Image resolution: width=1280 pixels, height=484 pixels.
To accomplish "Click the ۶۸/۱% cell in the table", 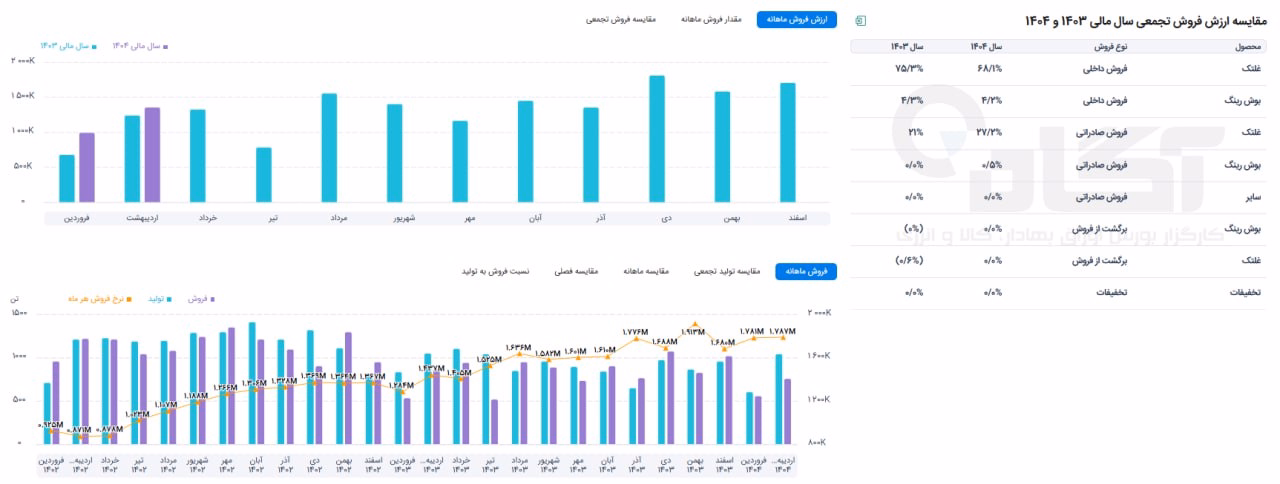I will tap(992, 69).
